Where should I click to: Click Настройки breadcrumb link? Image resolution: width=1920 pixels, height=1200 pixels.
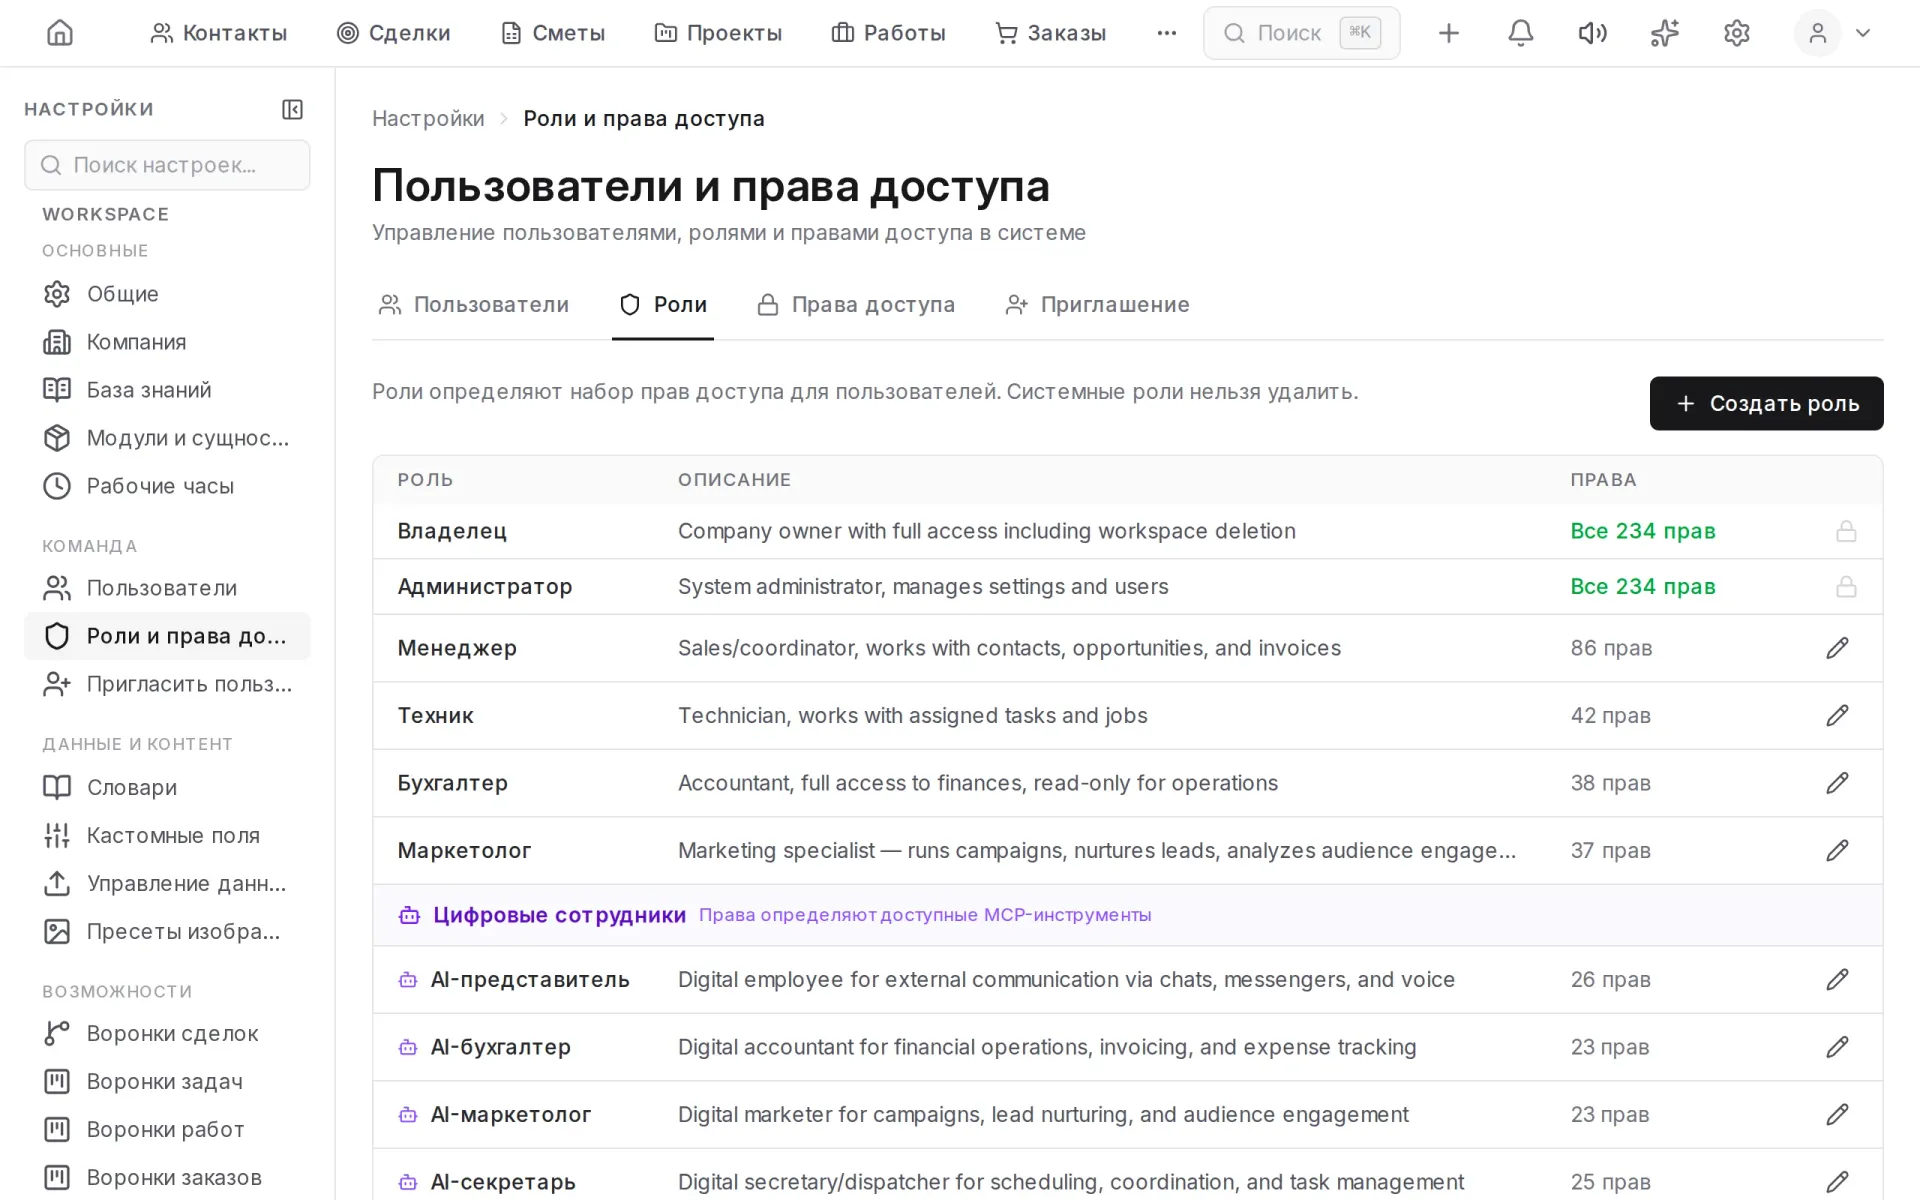[428, 119]
